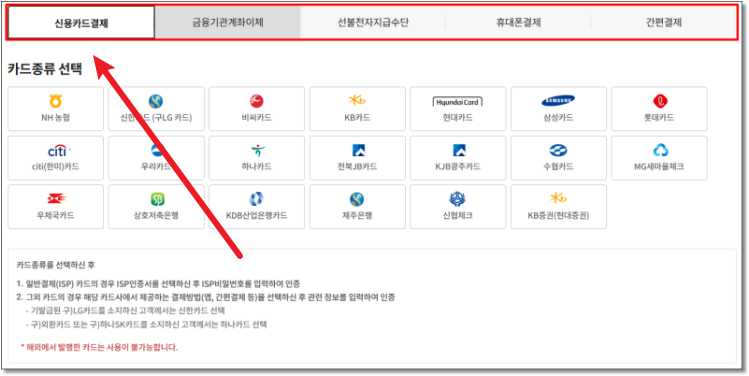Image resolution: width=749 pixels, height=376 pixels.
Task: Click the KDB산업은행카드 logo icon
Action: coord(257,199)
